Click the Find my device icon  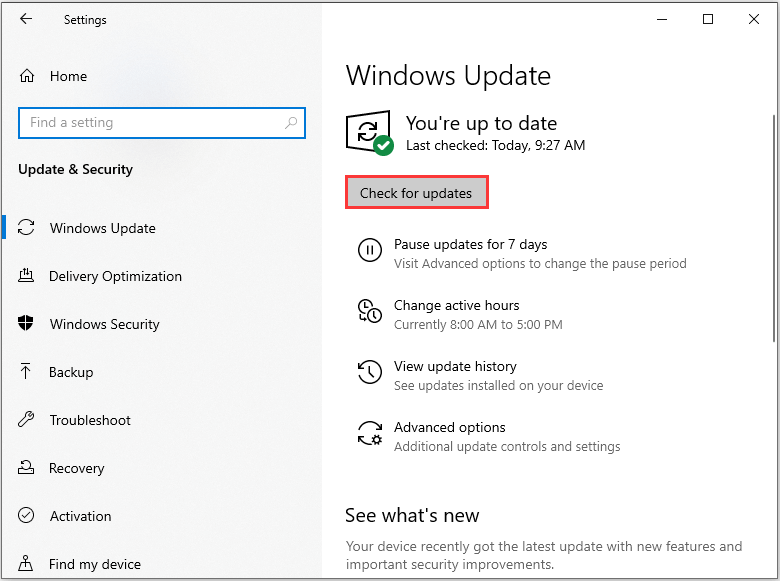coord(26,563)
